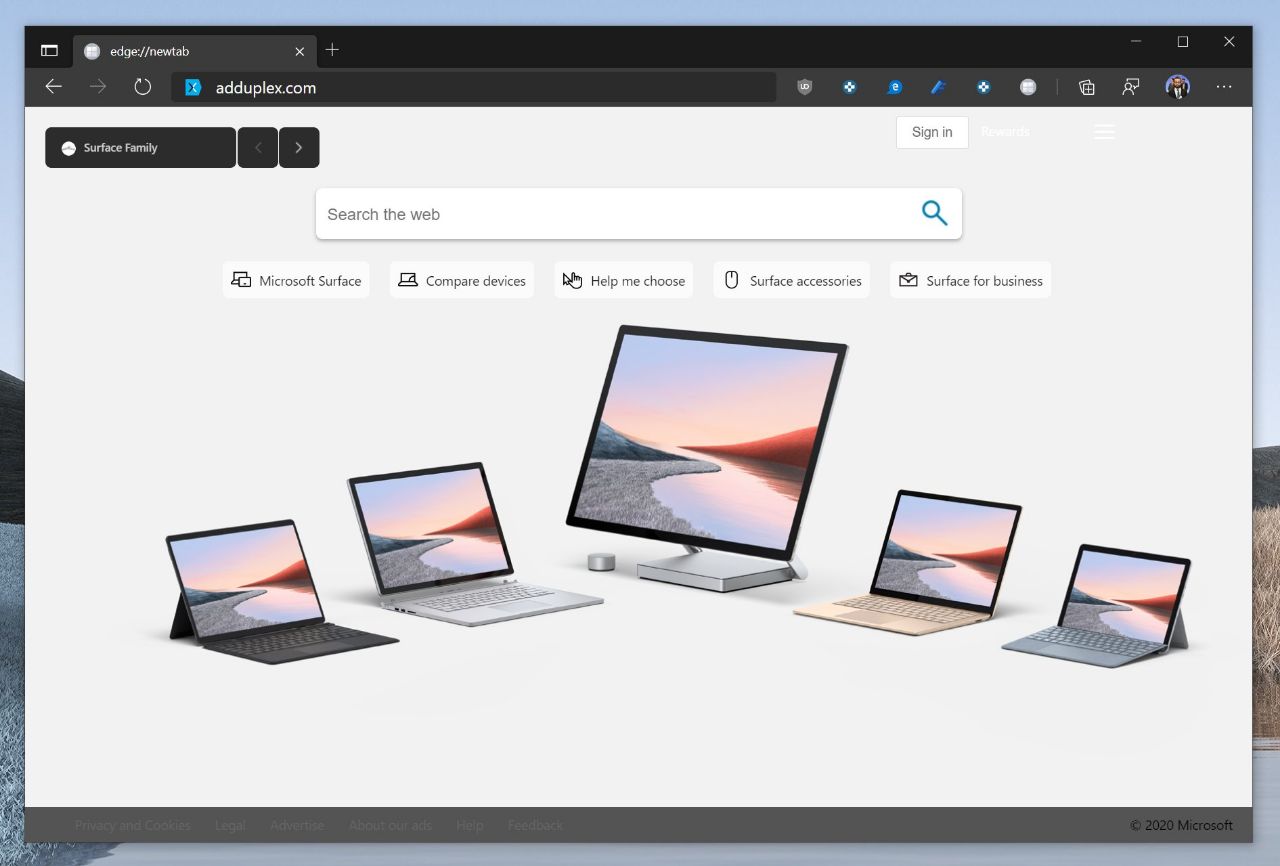This screenshot has width=1280, height=866.
Task: Open the page hamburger menu
Action: 1104,132
